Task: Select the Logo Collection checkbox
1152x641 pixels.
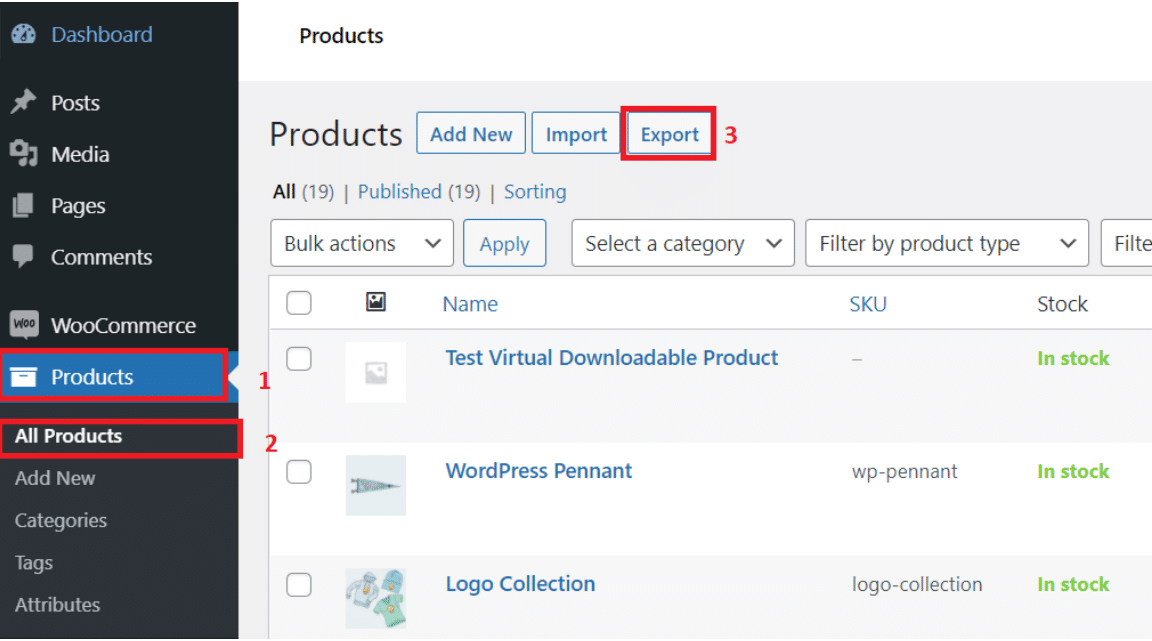Action: click(x=299, y=585)
